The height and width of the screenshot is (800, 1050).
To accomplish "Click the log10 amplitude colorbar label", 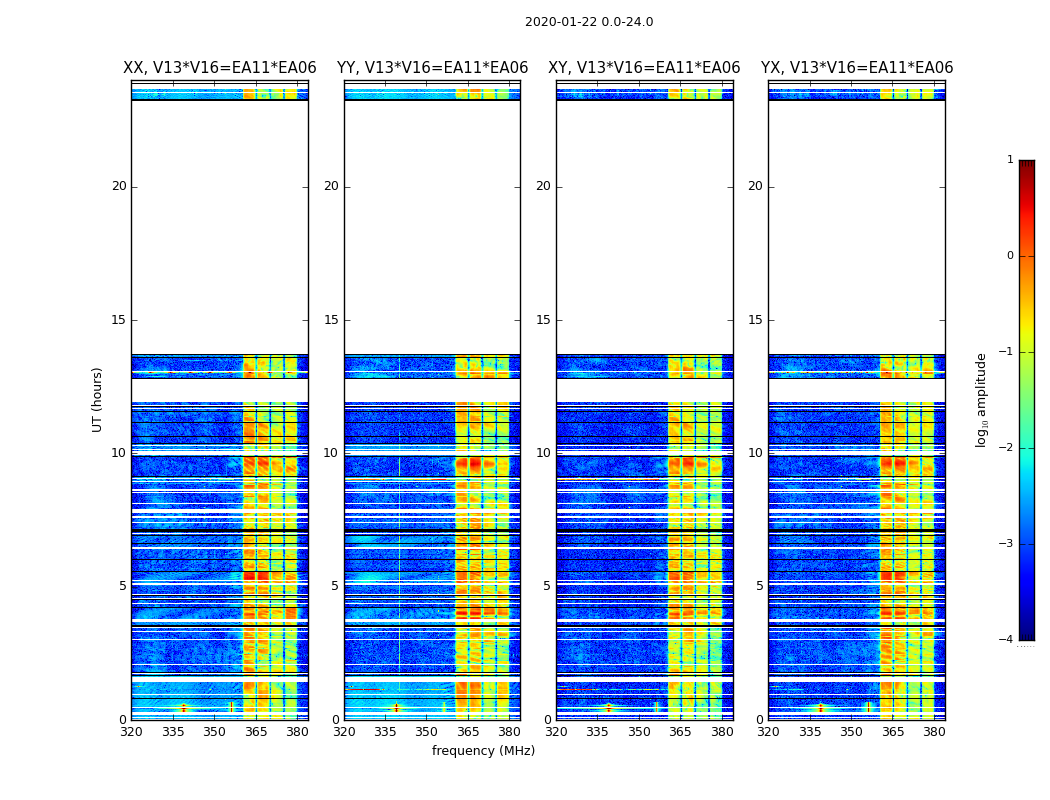I will pyautogui.click(x=981, y=400).
